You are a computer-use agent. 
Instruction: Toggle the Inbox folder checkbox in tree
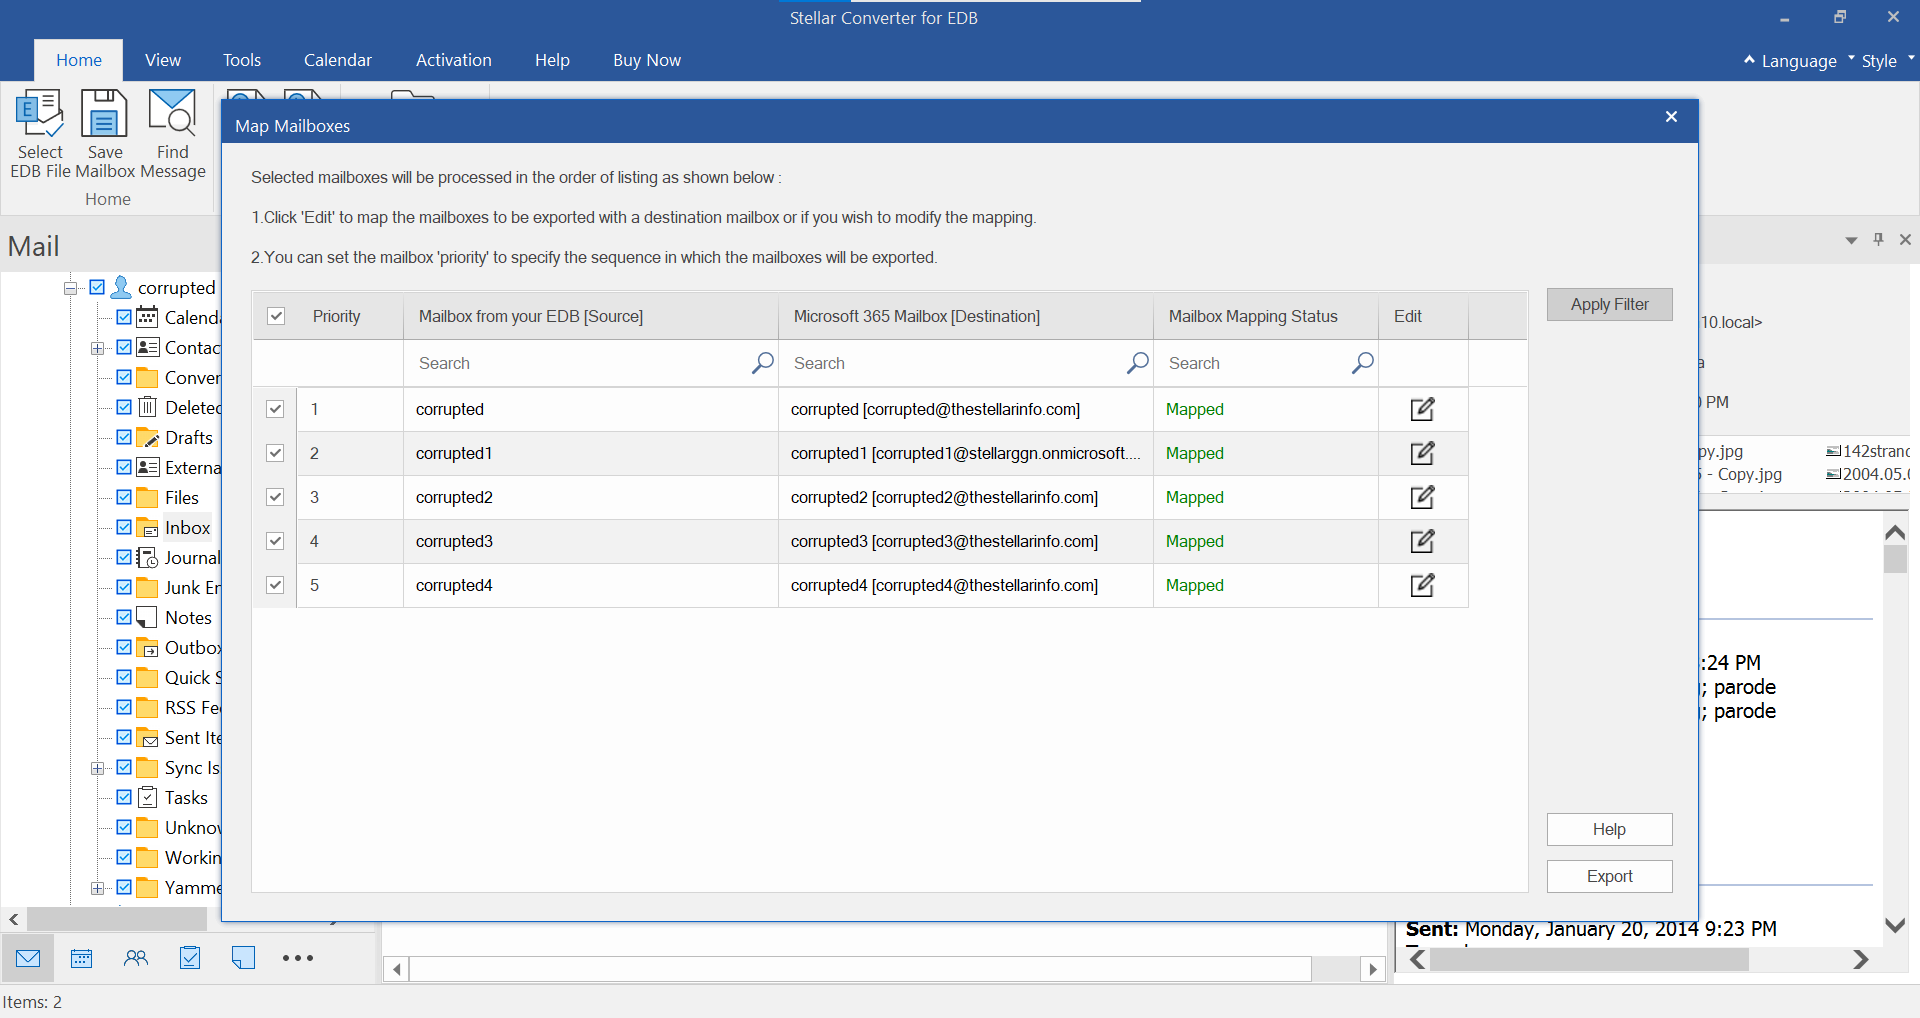124,527
